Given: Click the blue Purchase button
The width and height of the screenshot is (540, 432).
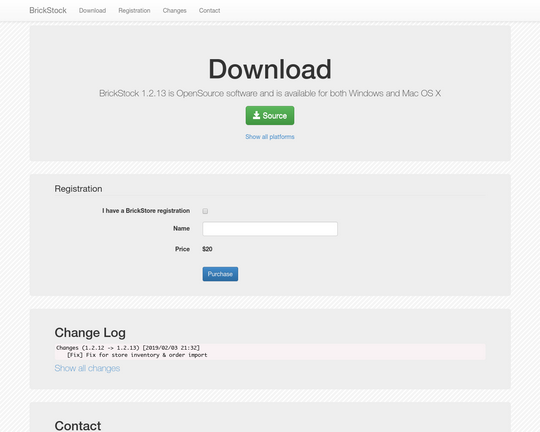Looking at the screenshot, I should coord(220,274).
